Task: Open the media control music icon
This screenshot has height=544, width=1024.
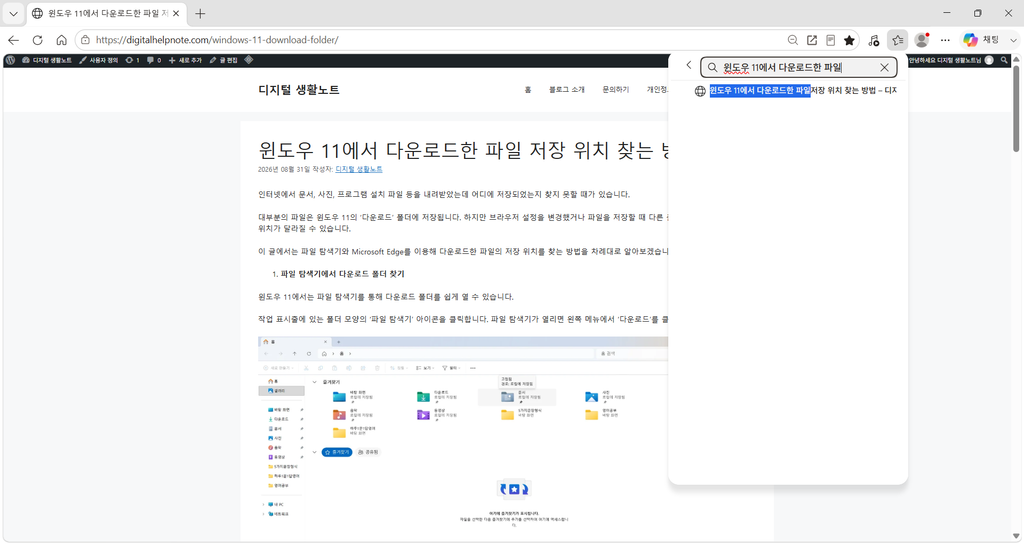Action: tap(874, 40)
